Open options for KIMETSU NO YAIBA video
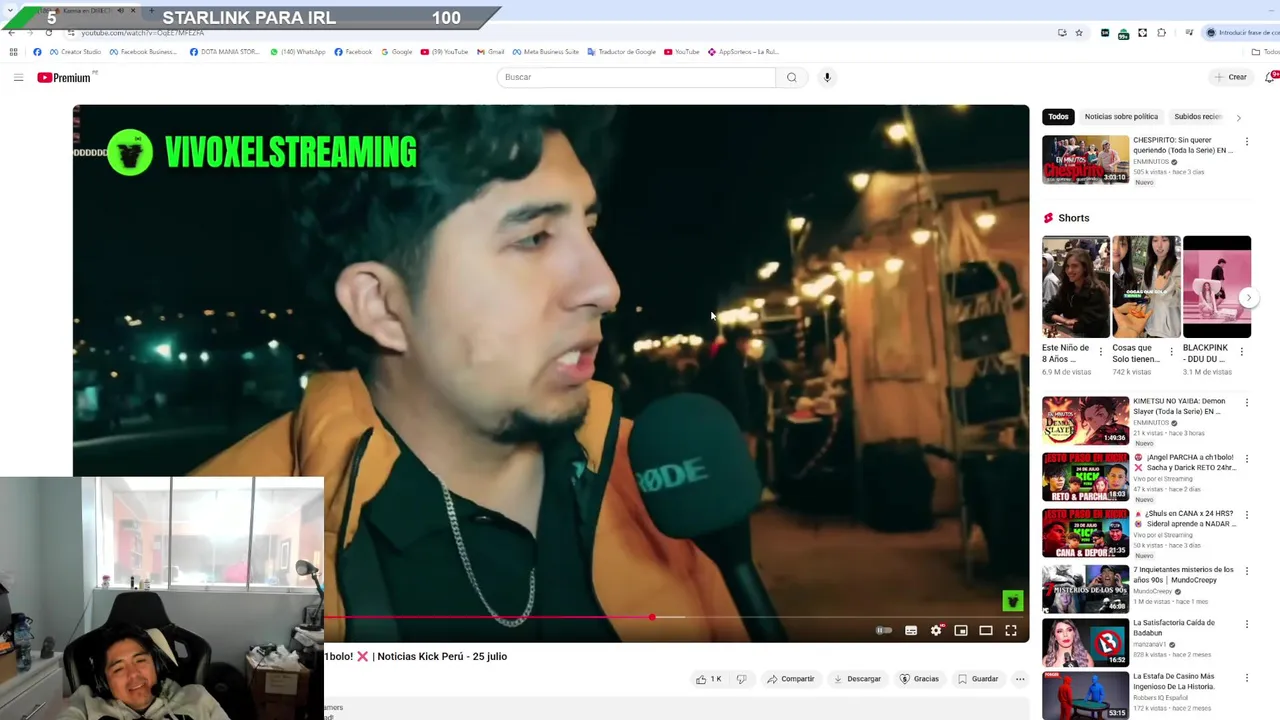This screenshot has width=1280, height=720. 1246,403
